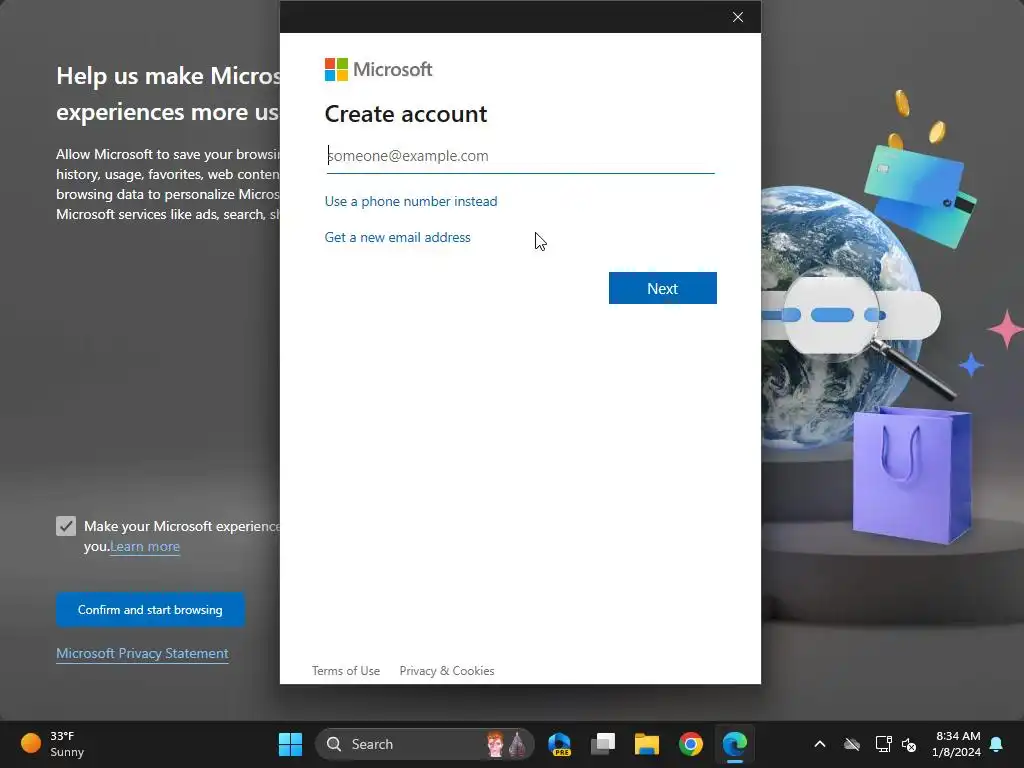Open Microsoft Privacy Statement link

142,654
